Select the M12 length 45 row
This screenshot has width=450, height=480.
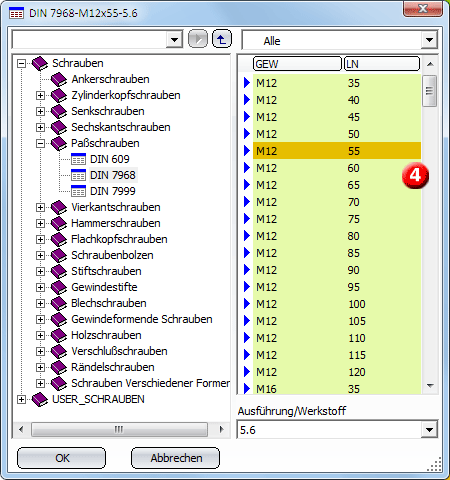click(337, 117)
